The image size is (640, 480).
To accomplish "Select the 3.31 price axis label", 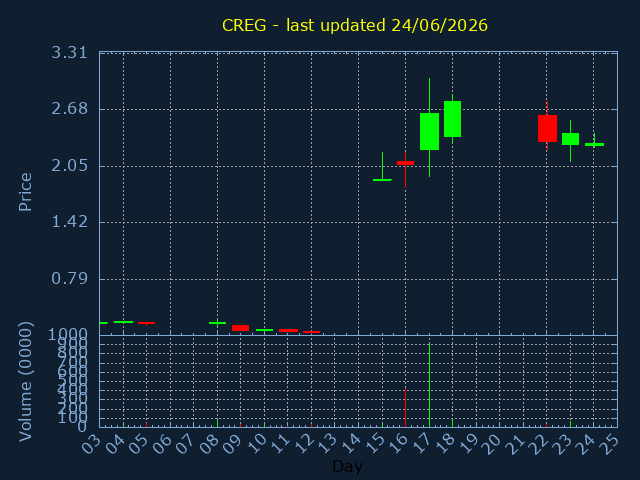I will (x=69, y=53).
